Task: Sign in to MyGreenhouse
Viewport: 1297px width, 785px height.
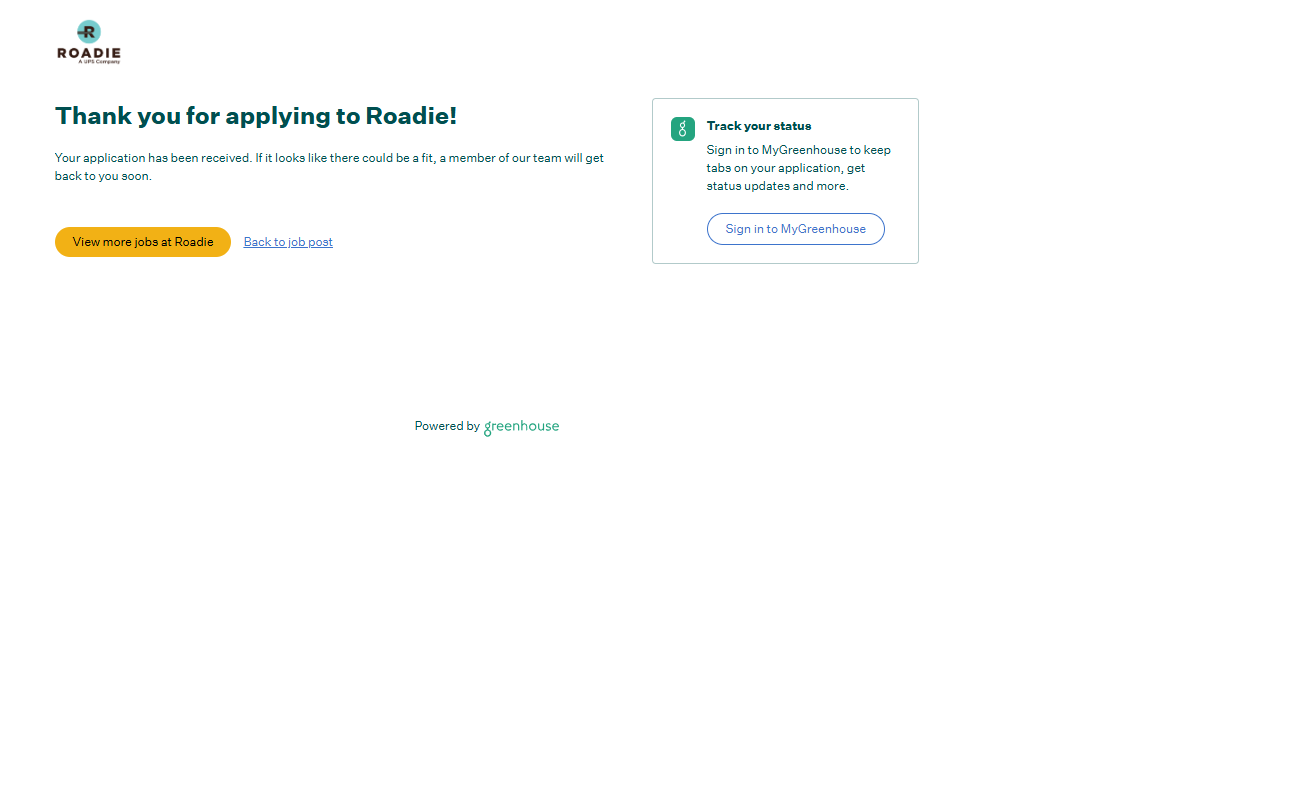Action: click(x=795, y=229)
